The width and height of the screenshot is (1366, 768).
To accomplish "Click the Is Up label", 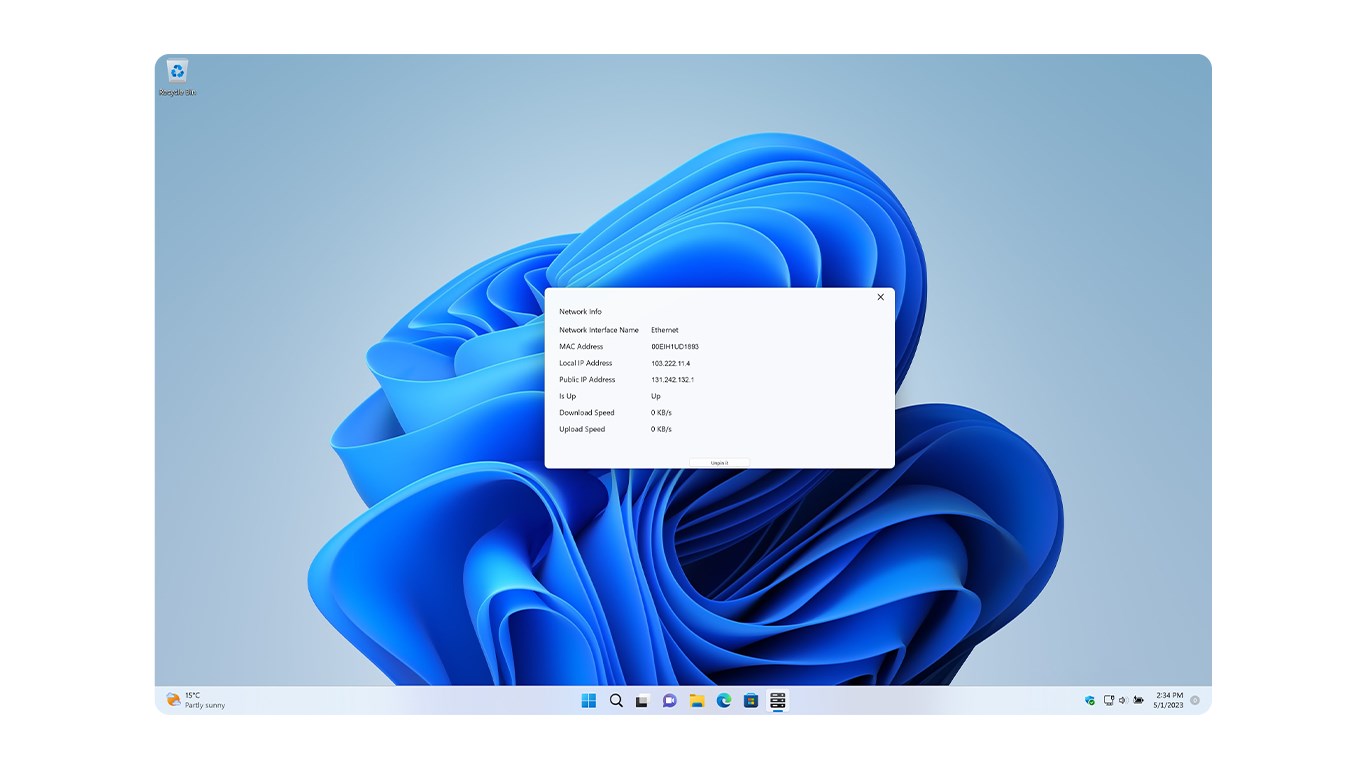I will tap(568, 396).
